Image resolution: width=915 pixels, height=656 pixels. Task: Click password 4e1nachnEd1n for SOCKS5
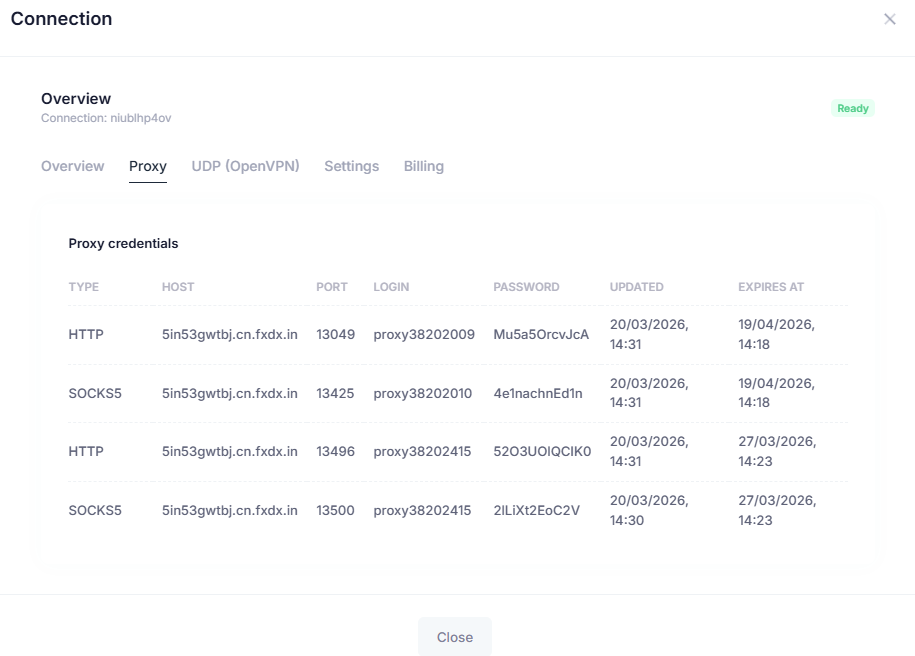[x=537, y=393]
